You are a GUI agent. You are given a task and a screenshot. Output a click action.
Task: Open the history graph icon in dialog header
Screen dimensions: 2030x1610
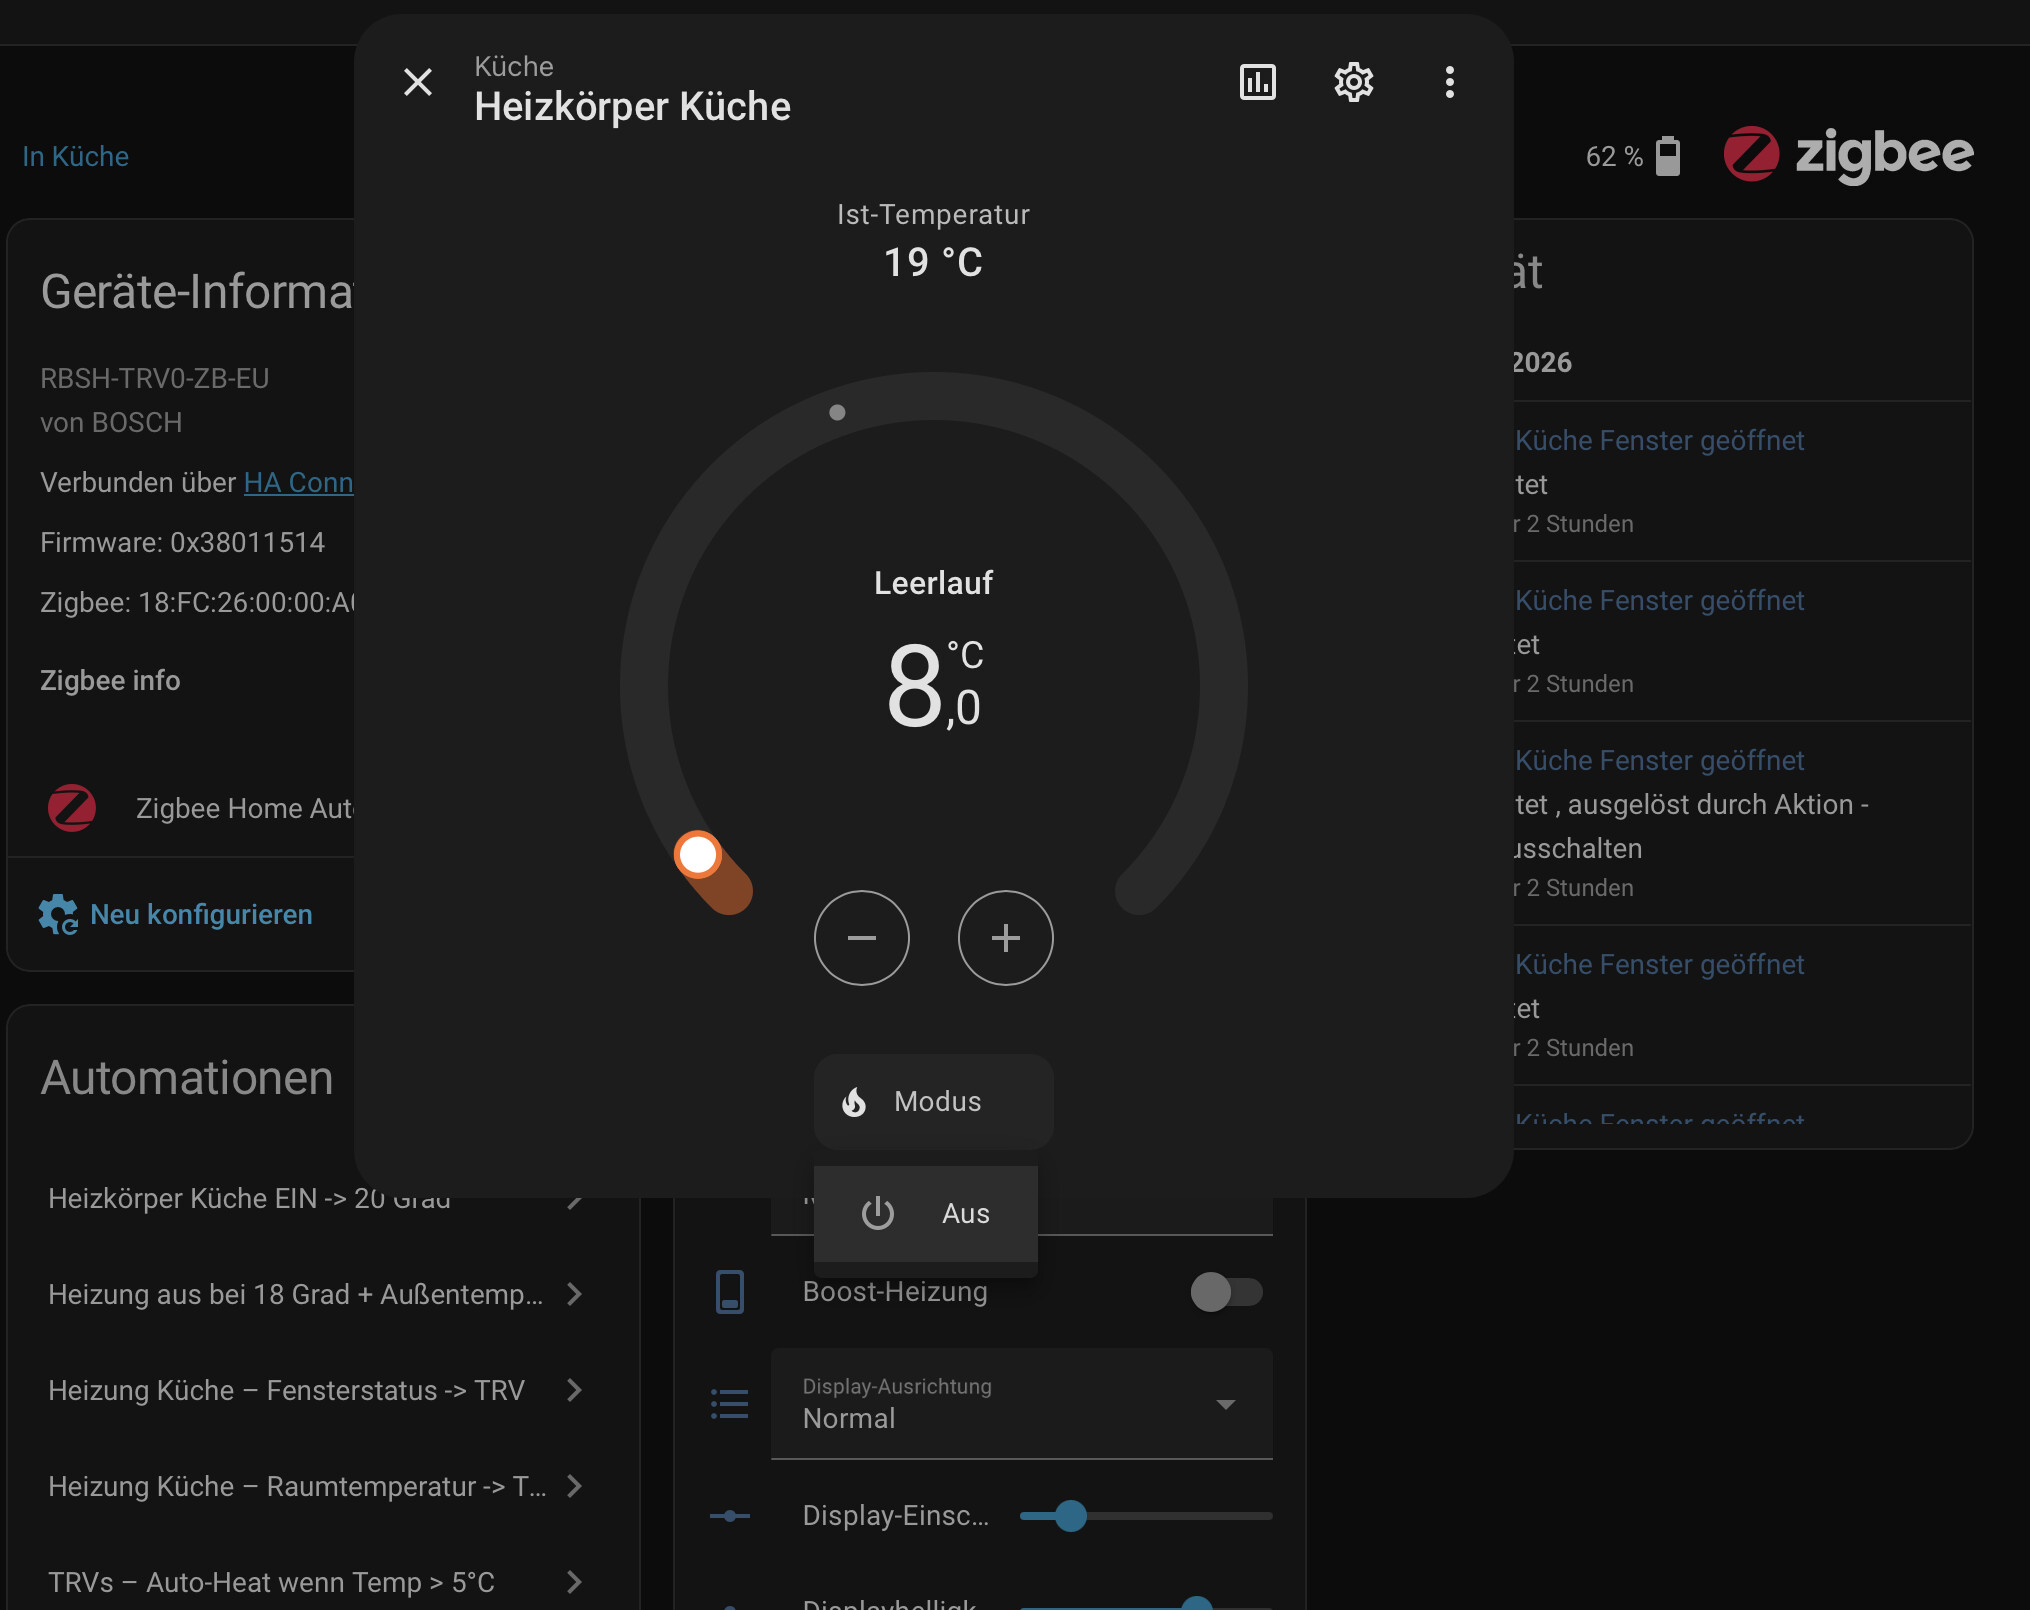(x=1257, y=82)
